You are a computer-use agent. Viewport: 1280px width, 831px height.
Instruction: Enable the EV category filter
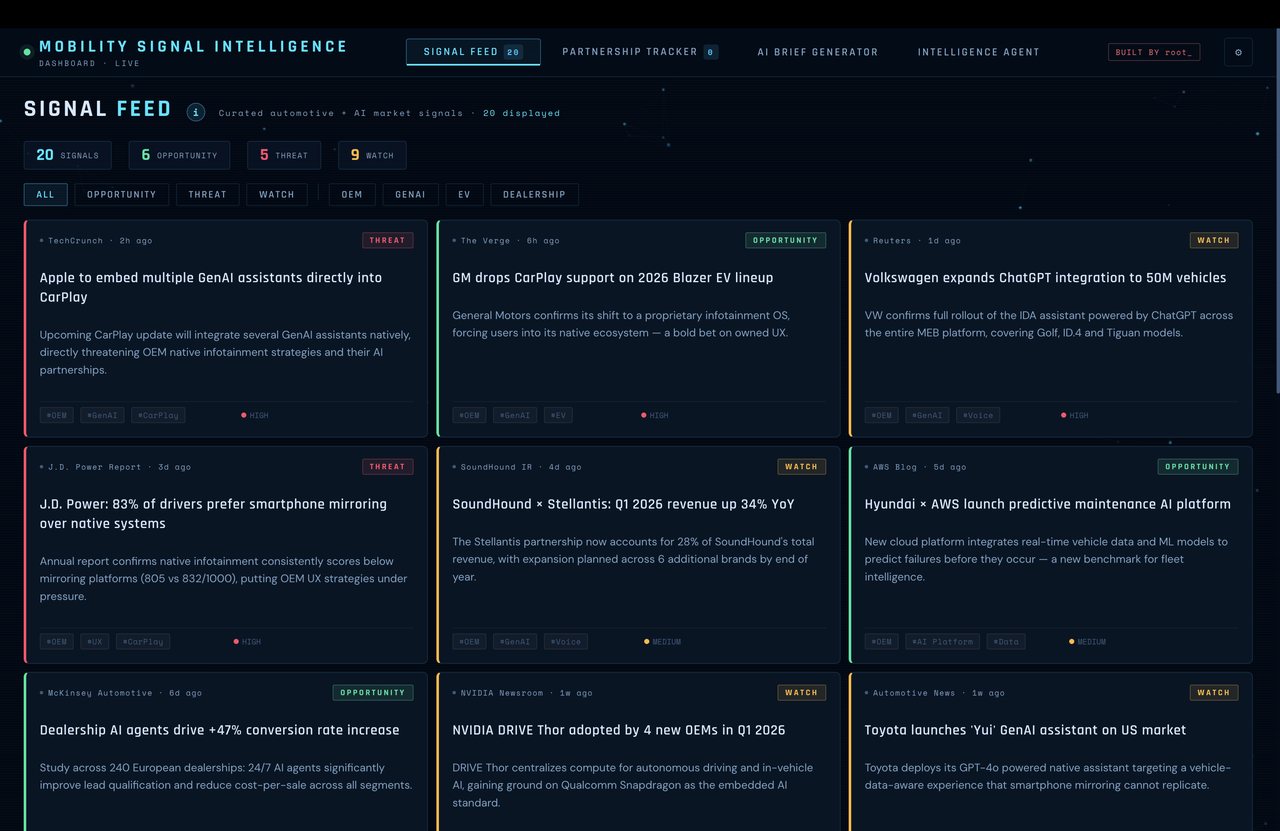[464, 194]
